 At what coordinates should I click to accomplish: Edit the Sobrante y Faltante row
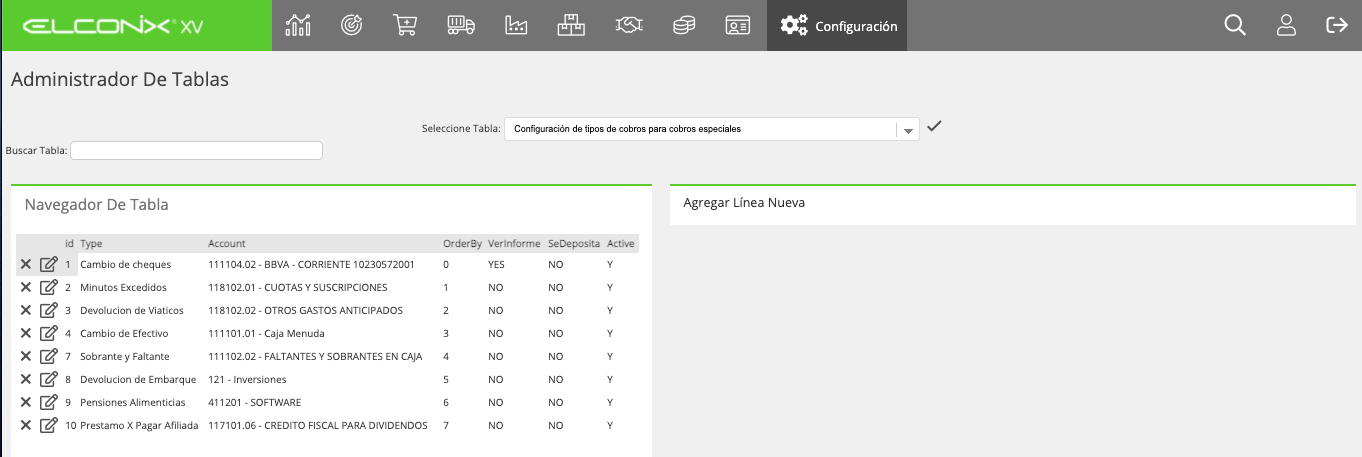[x=48, y=356]
